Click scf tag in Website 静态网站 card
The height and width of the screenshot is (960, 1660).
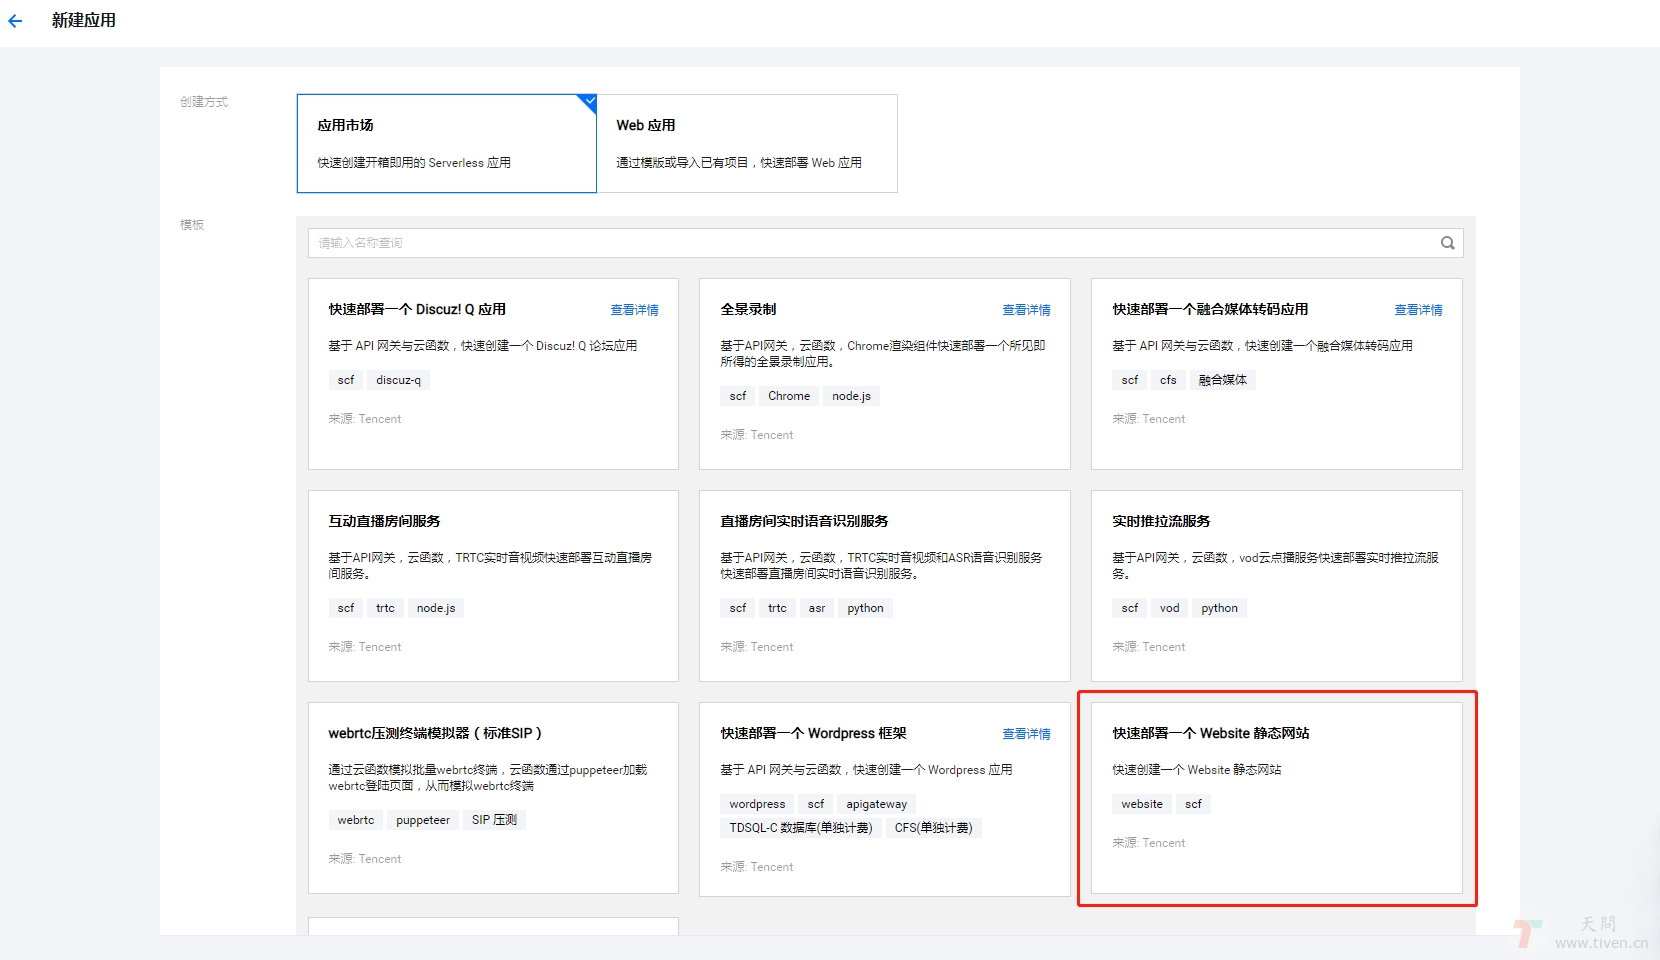[1194, 804]
